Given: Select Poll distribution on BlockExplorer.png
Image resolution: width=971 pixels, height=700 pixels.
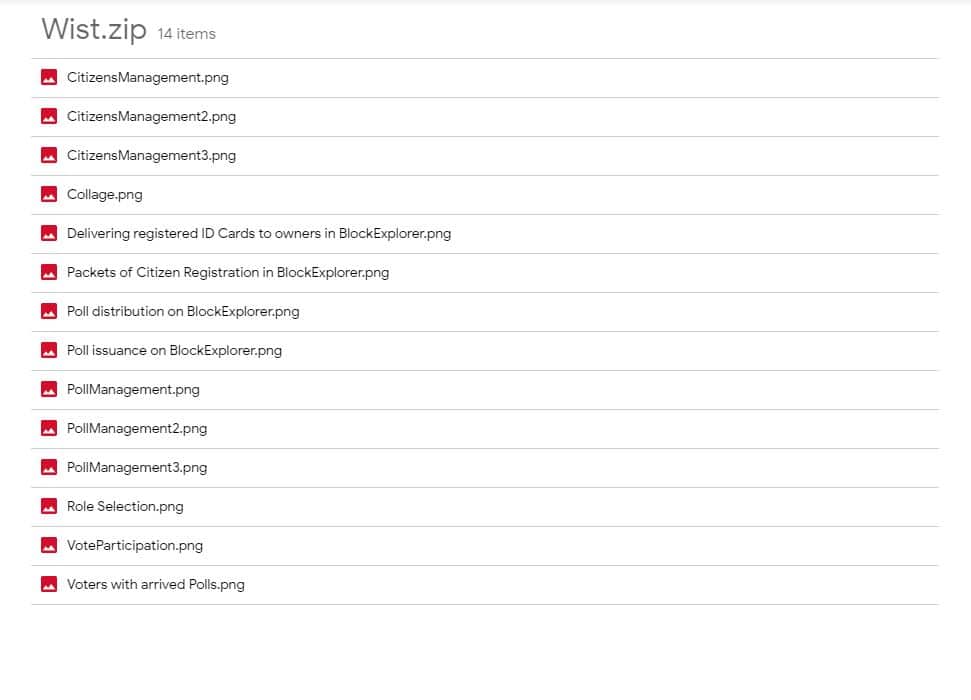Looking at the screenshot, I should pos(182,312).
